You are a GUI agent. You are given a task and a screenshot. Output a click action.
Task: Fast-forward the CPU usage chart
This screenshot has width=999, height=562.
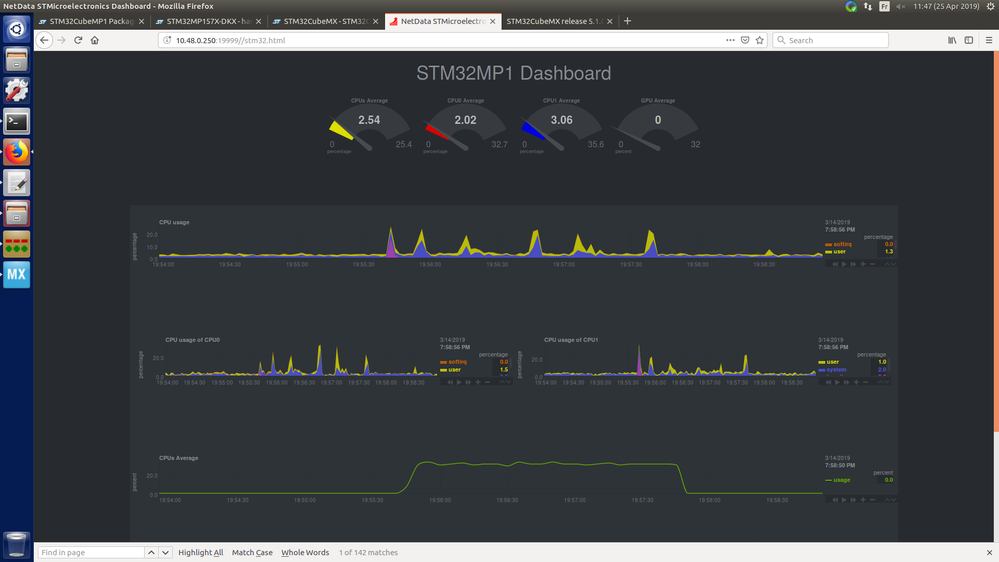point(853,264)
